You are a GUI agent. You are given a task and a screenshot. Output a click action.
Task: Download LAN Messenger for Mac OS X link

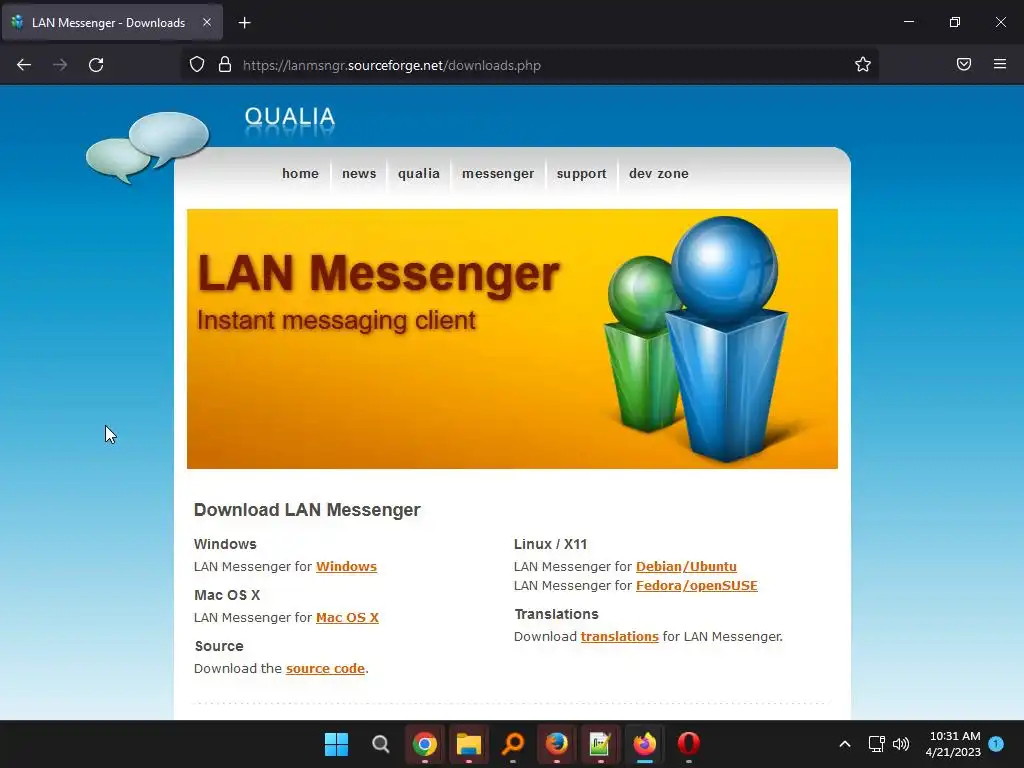tap(347, 618)
